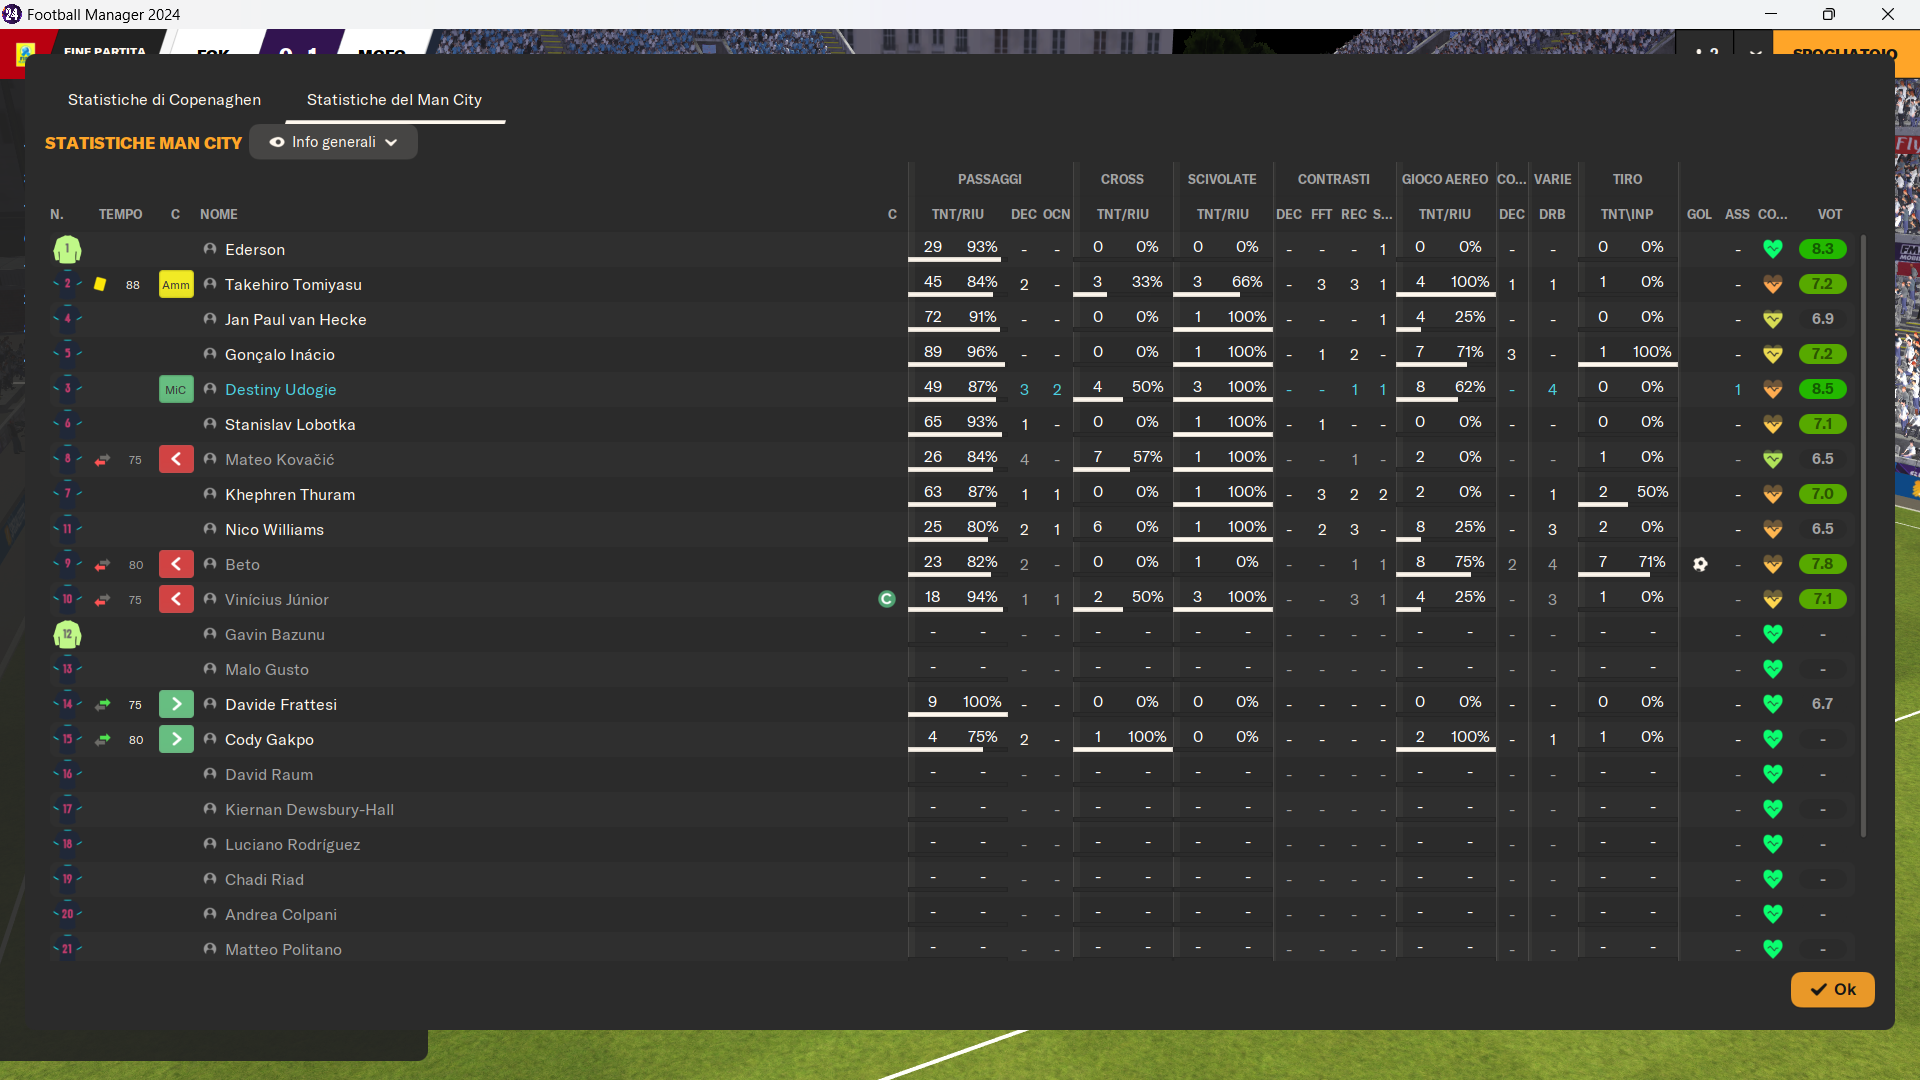Open the Info generali view dropdown
This screenshot has height=1080, width=1920.
333,142
